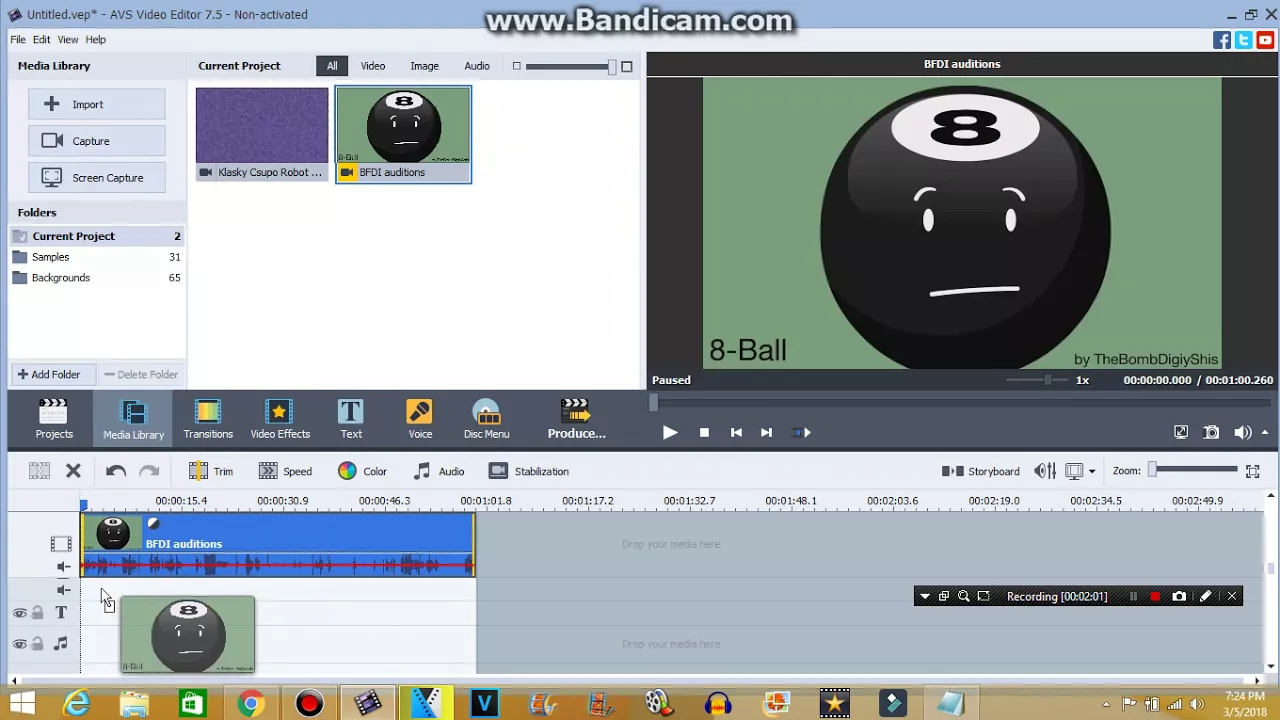Click the Import button
The height and width of the screenshot is (720, 1280).
coord(97,104)
